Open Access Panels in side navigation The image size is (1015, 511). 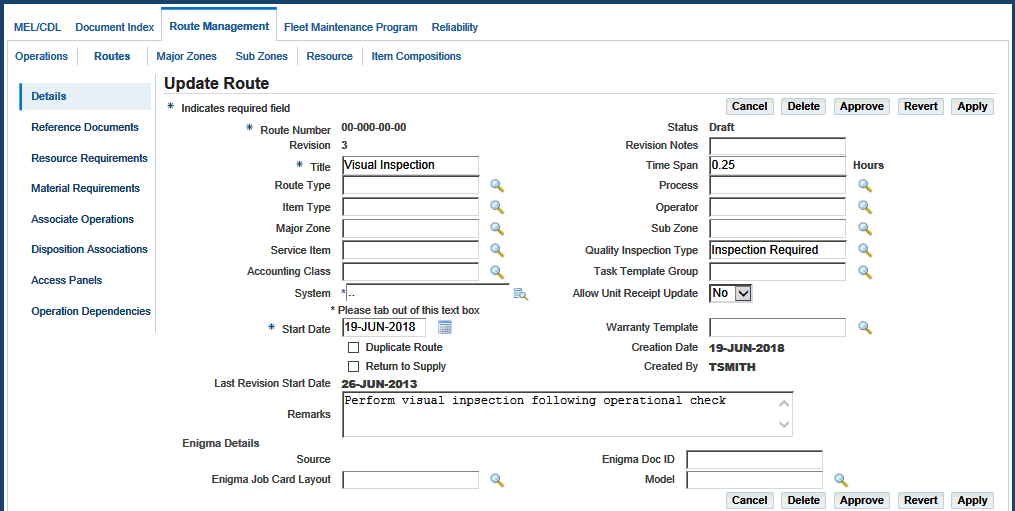(x=67, y=280)
